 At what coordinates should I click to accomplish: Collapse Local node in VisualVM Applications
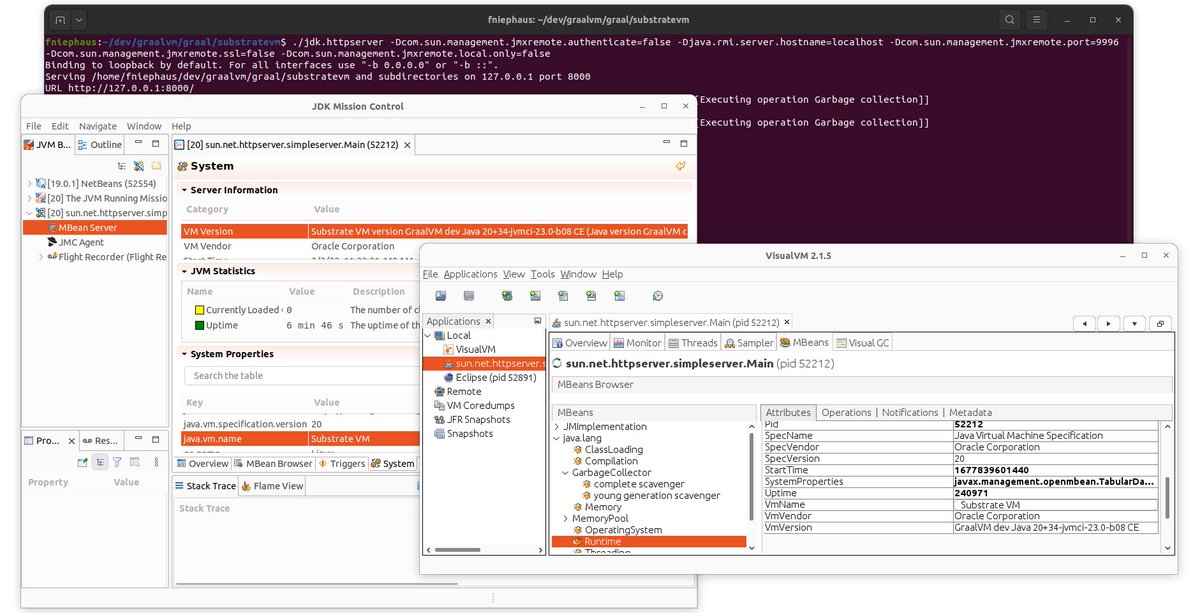click(x=429, y=336)
